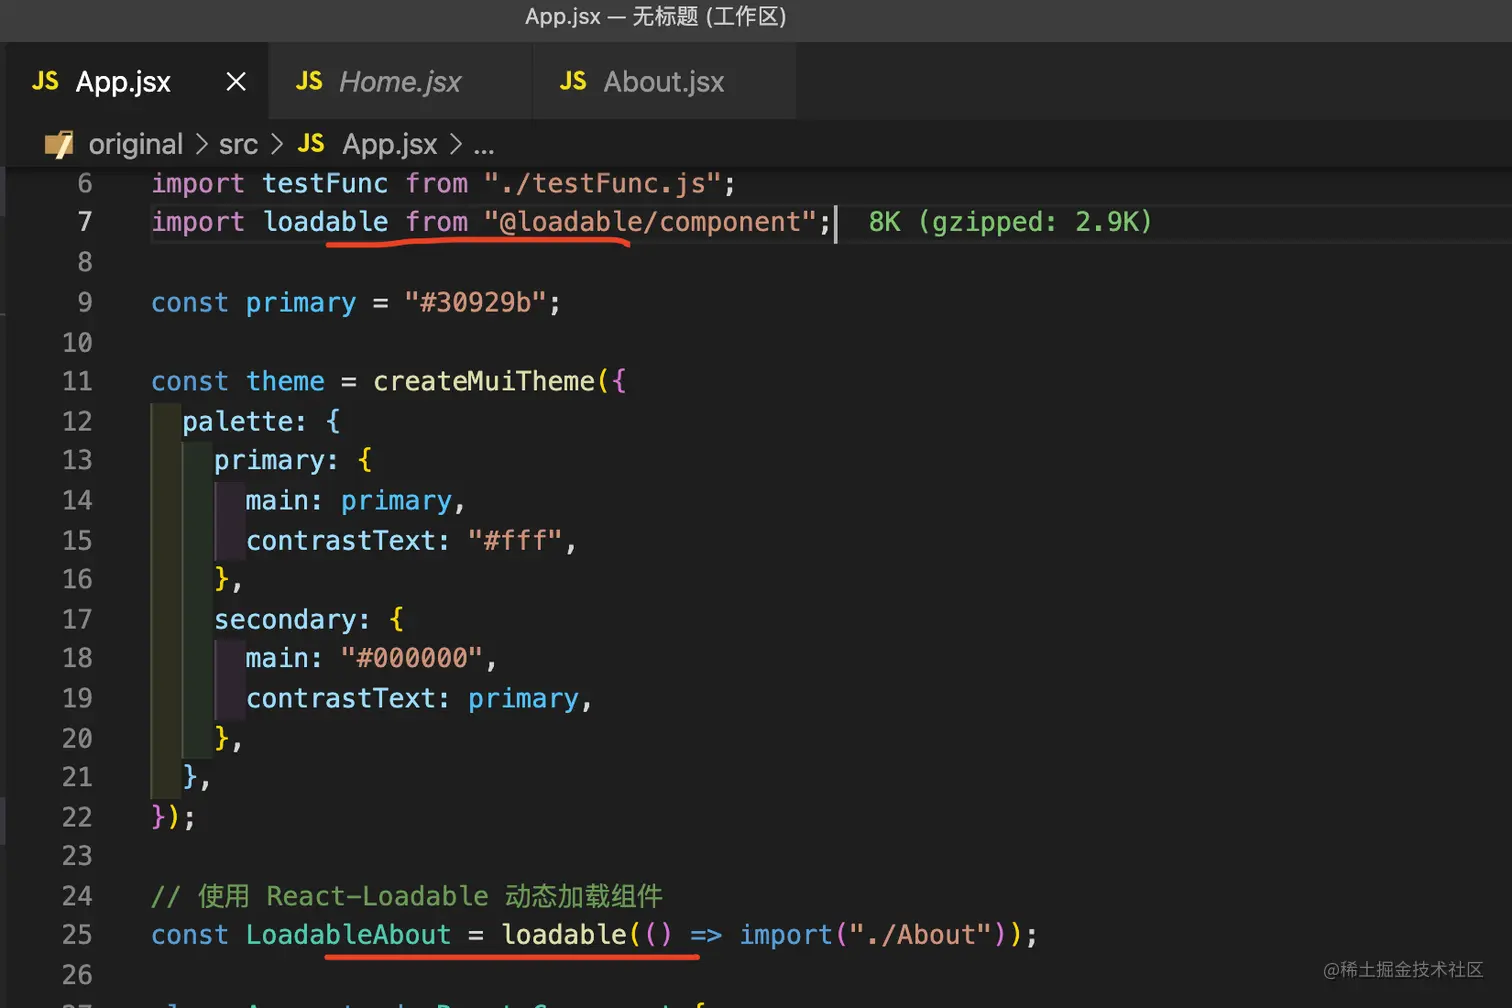Open the breadcrumb ellipsis symbol list

point(484,145)
